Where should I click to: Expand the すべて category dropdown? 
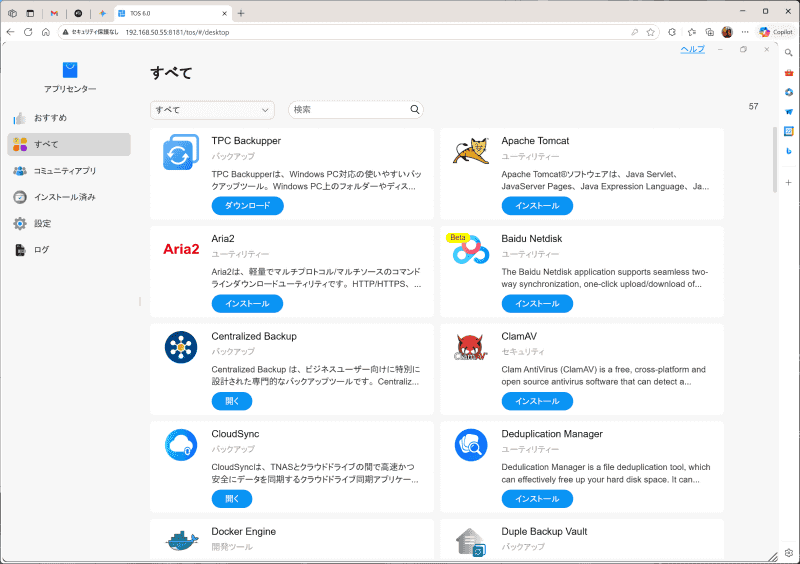212,110
